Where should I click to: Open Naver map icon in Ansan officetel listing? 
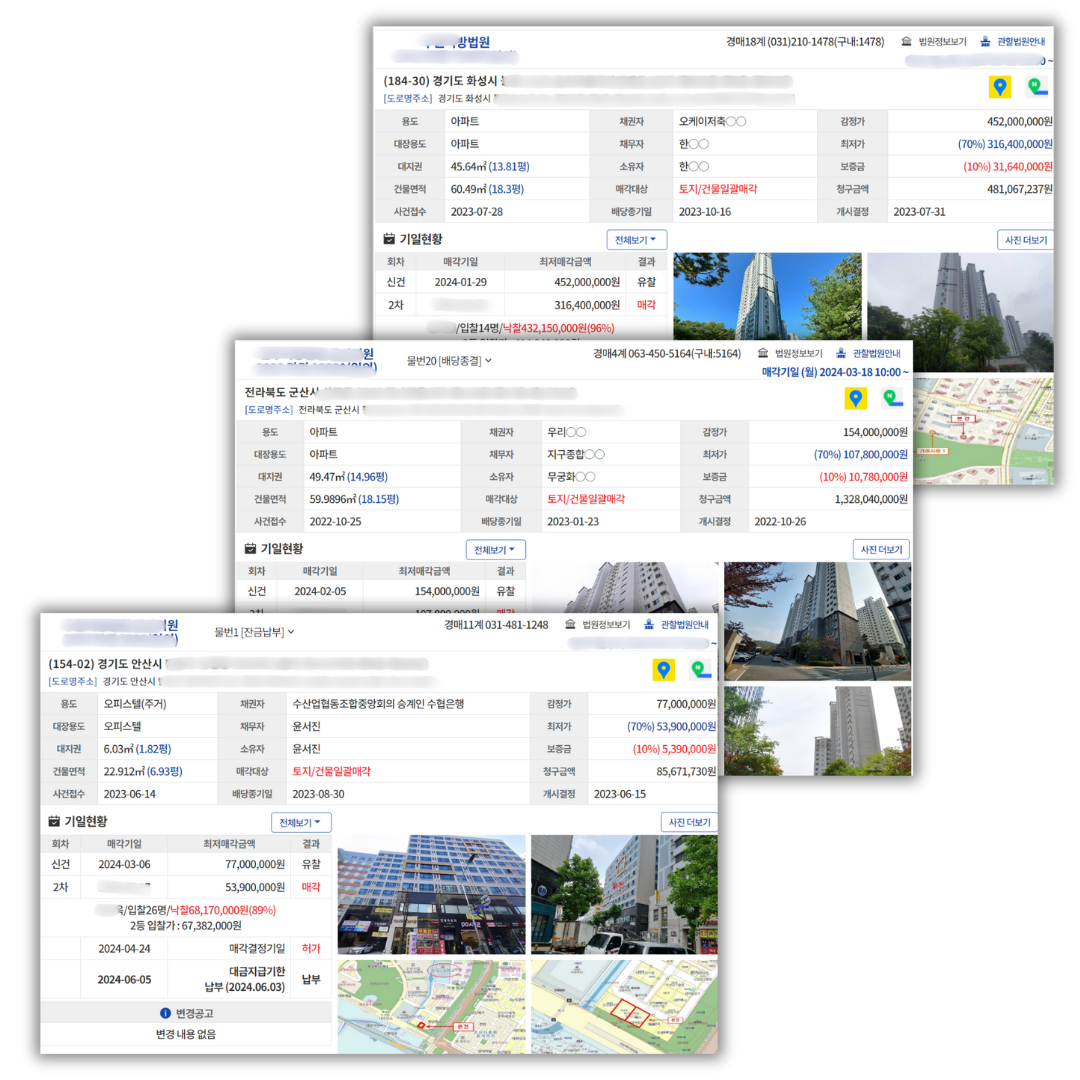(x=700, y=670)
